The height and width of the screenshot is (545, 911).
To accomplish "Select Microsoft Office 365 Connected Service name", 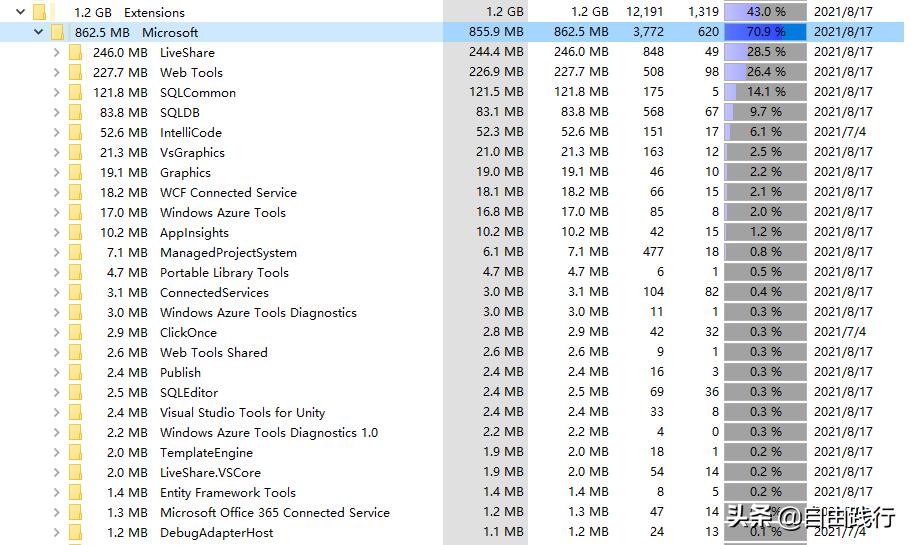I will tap(275, 512).
